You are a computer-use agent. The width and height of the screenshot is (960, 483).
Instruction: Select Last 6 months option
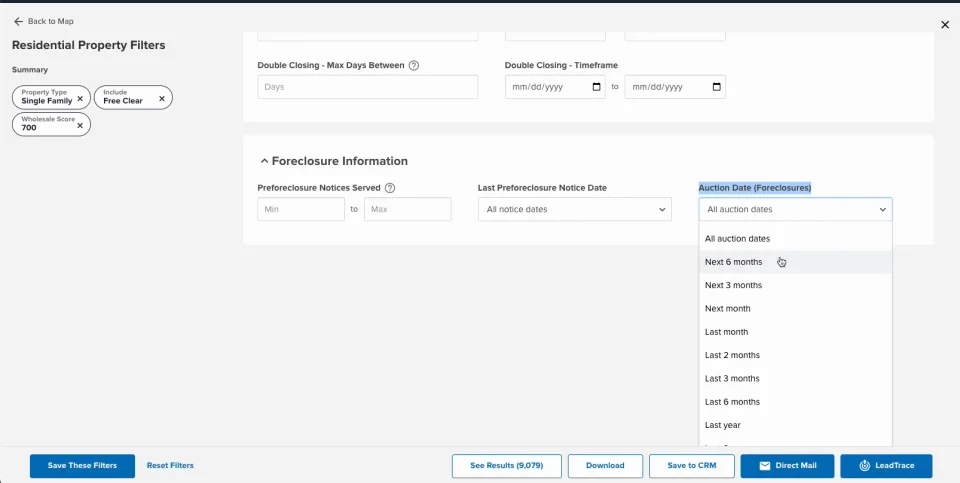(x=795, y=402)
